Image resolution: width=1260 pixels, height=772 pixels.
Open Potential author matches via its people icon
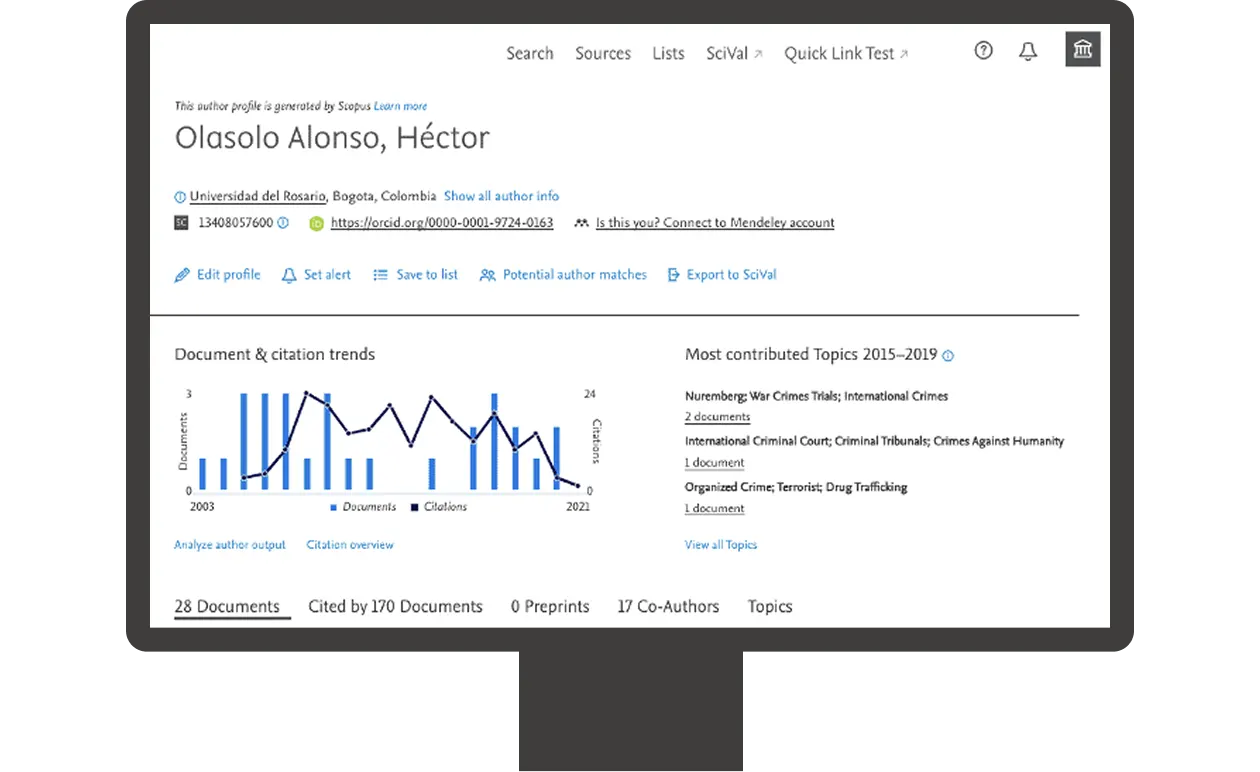coord(487,274)
